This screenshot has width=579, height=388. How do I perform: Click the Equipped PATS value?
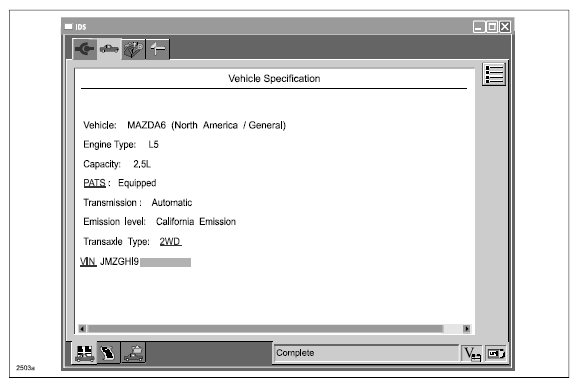[137, 183]
